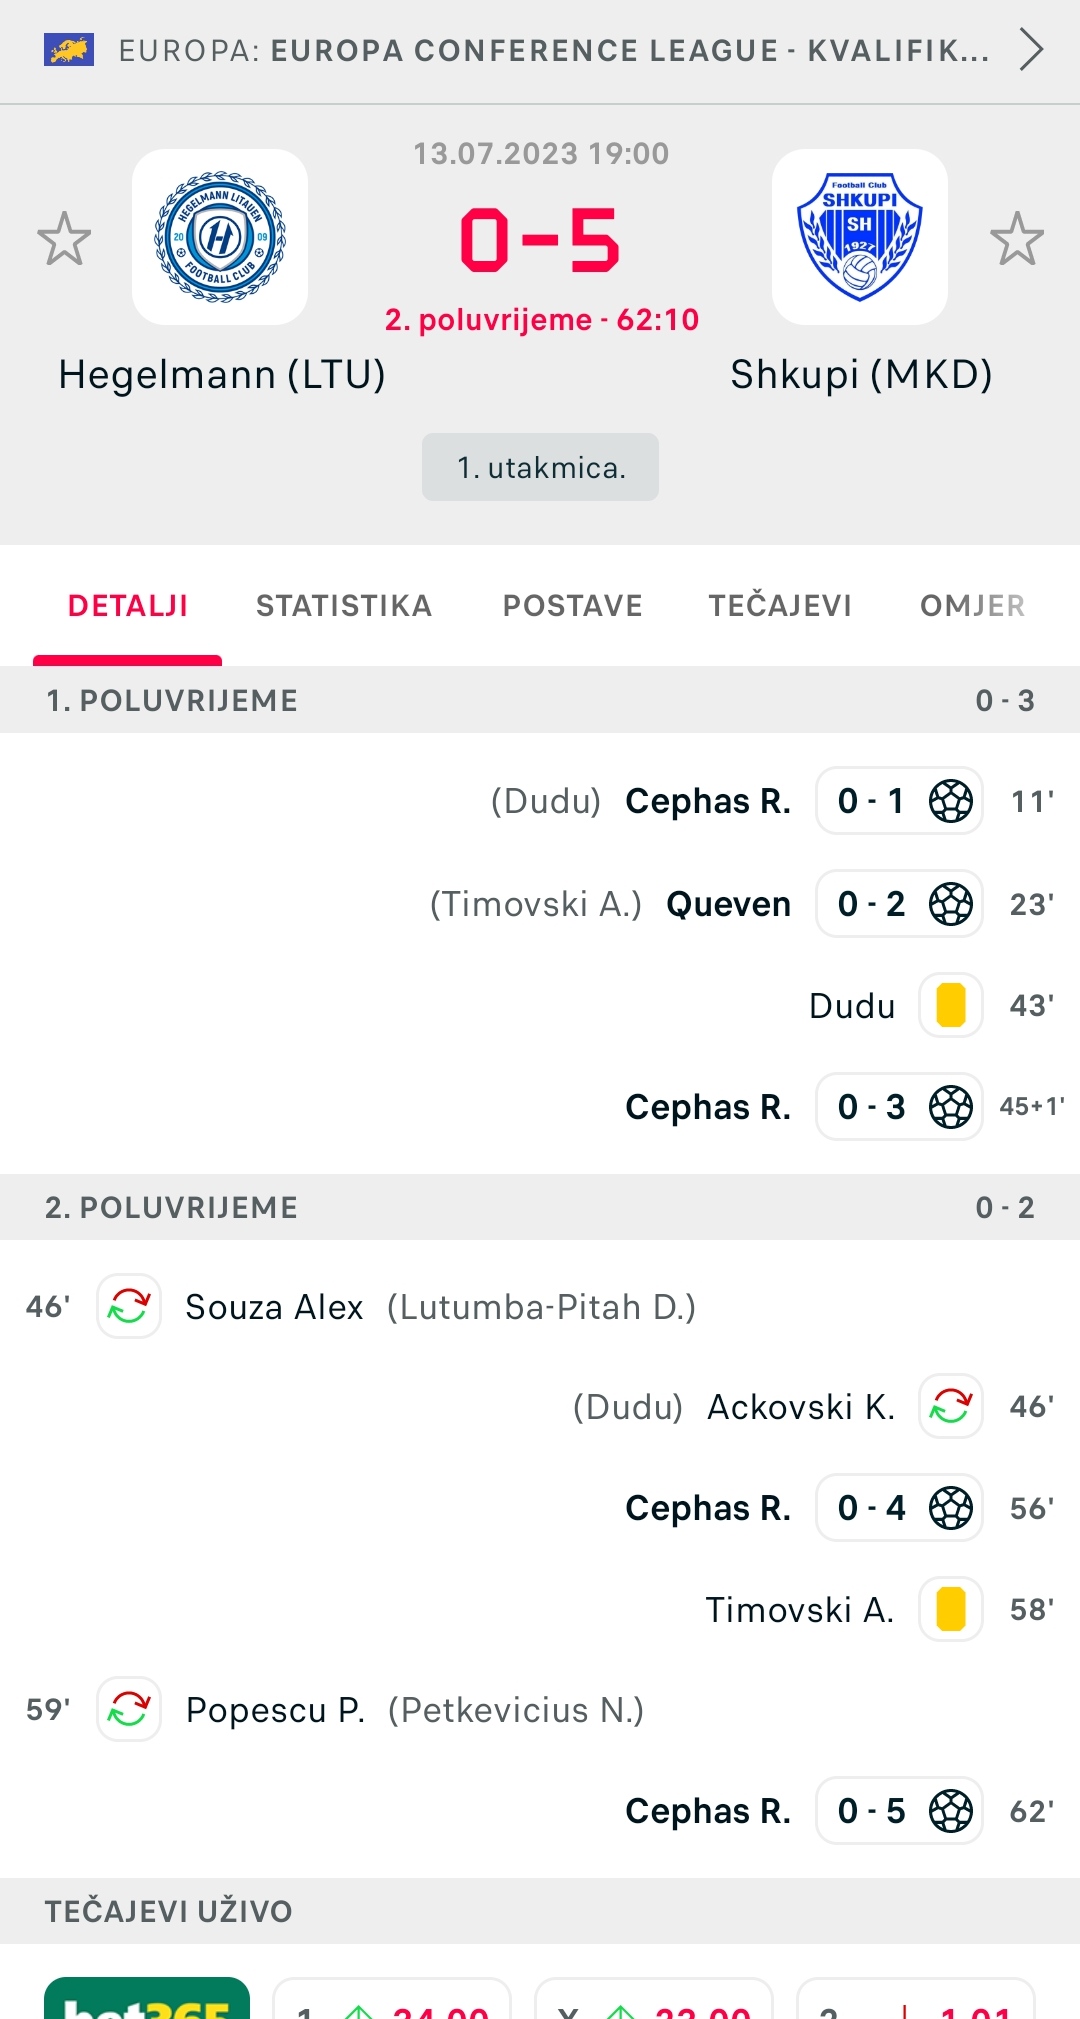The width and height of the screenshot is (1080, 2019).
Task: Tap Dudu yellow card icon at 43'
Action: pos(951,1005)
